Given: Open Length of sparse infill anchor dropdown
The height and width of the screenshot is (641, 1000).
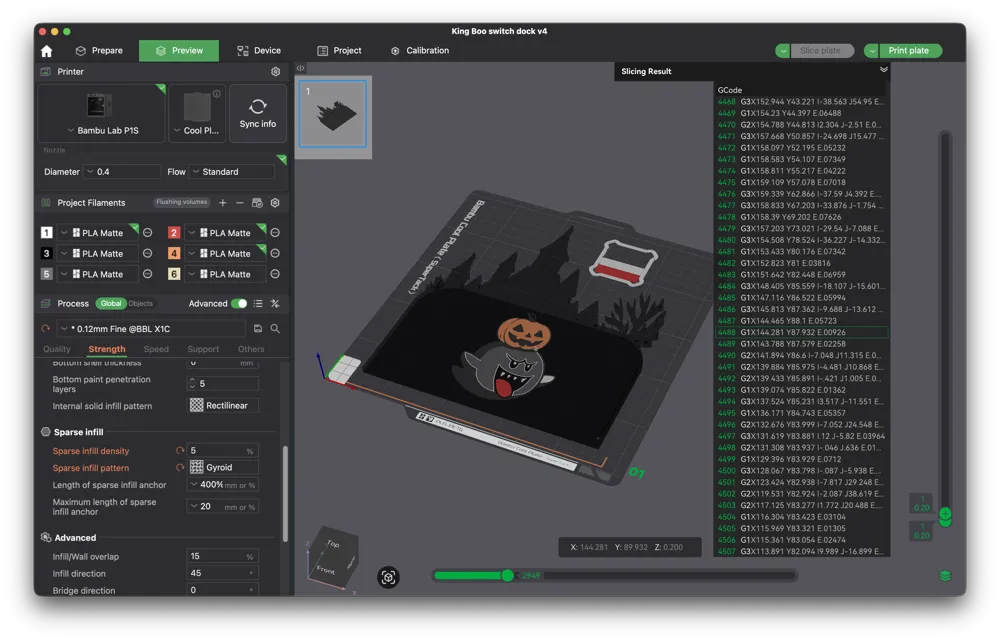Looking at the screenshot, I should click(x=223, y=485).
